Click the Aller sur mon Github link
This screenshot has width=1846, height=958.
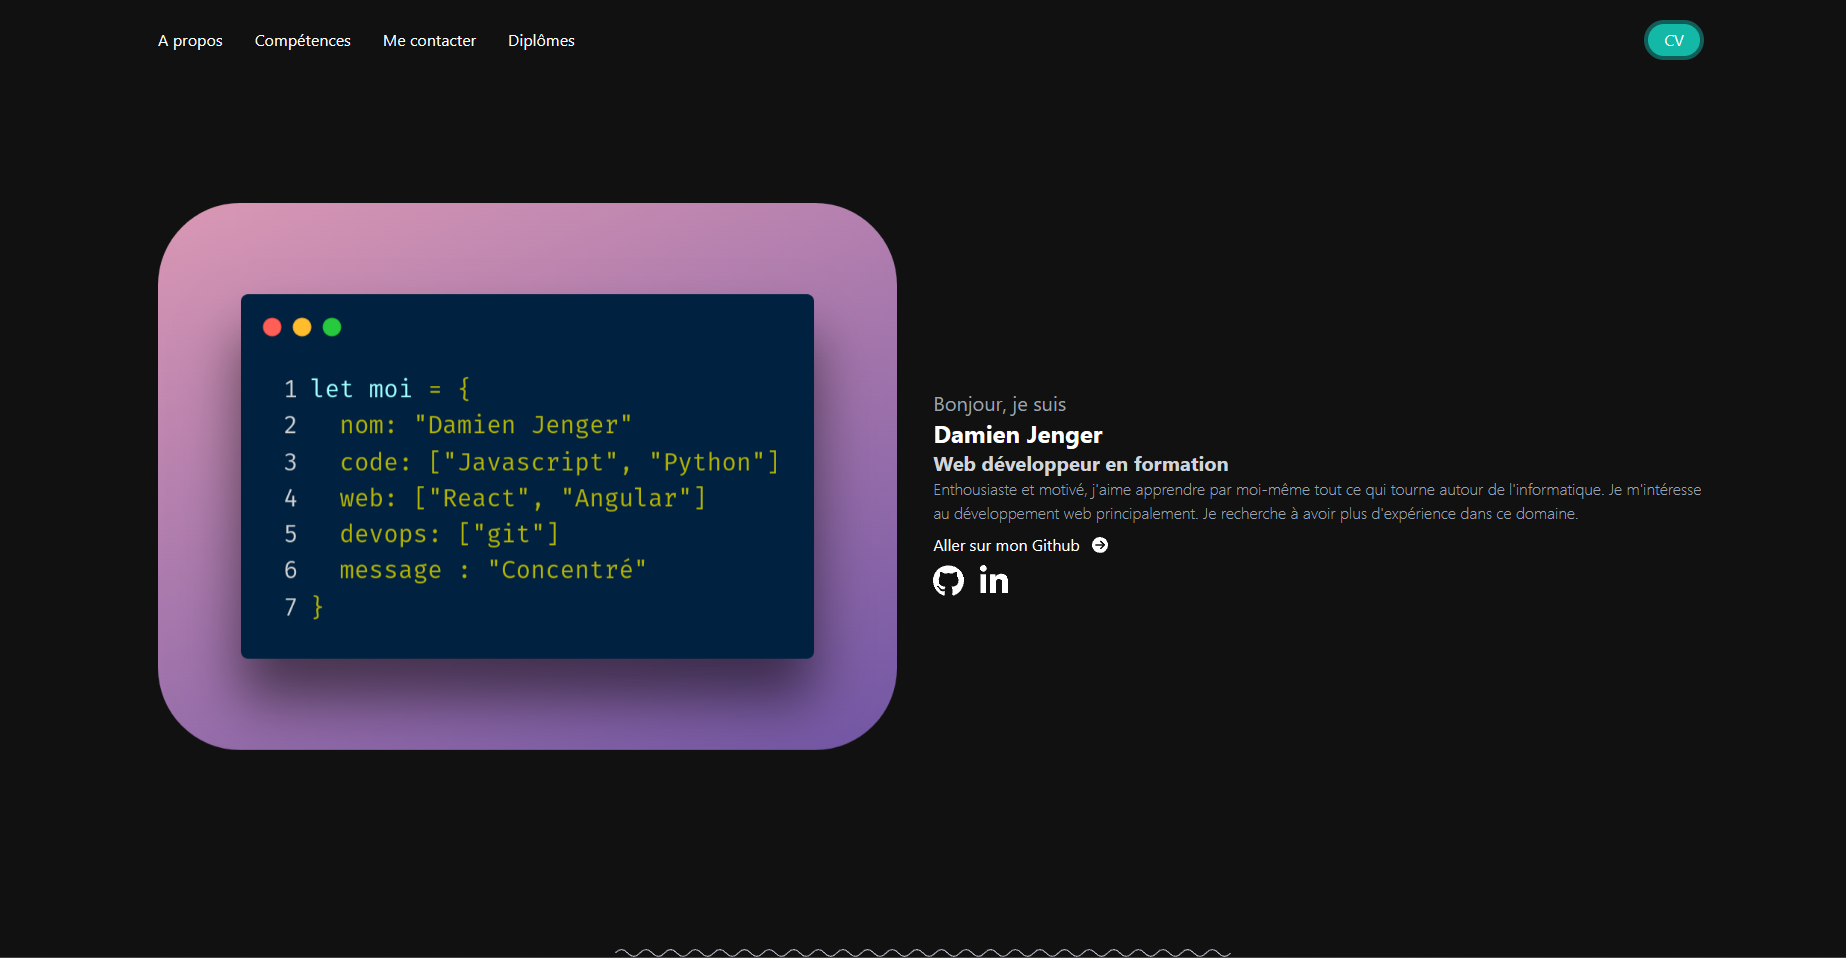1006,545
